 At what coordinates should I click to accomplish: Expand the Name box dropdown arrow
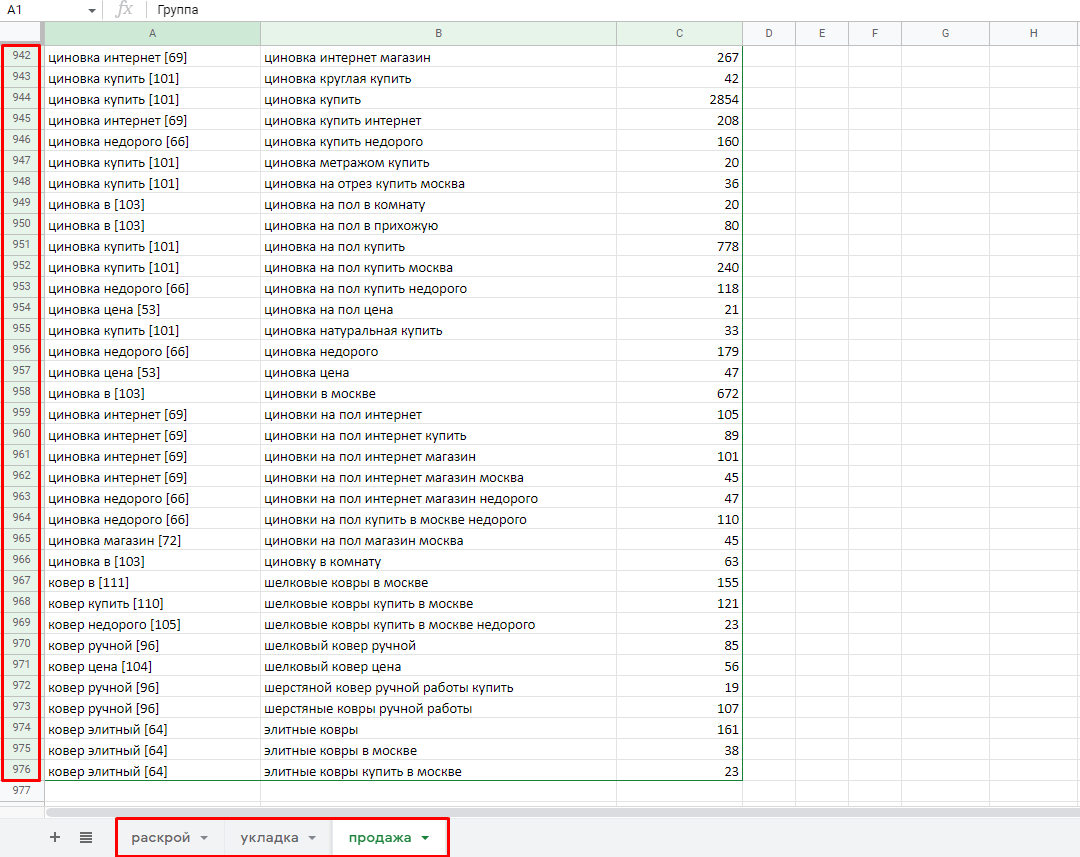(91, 10)
